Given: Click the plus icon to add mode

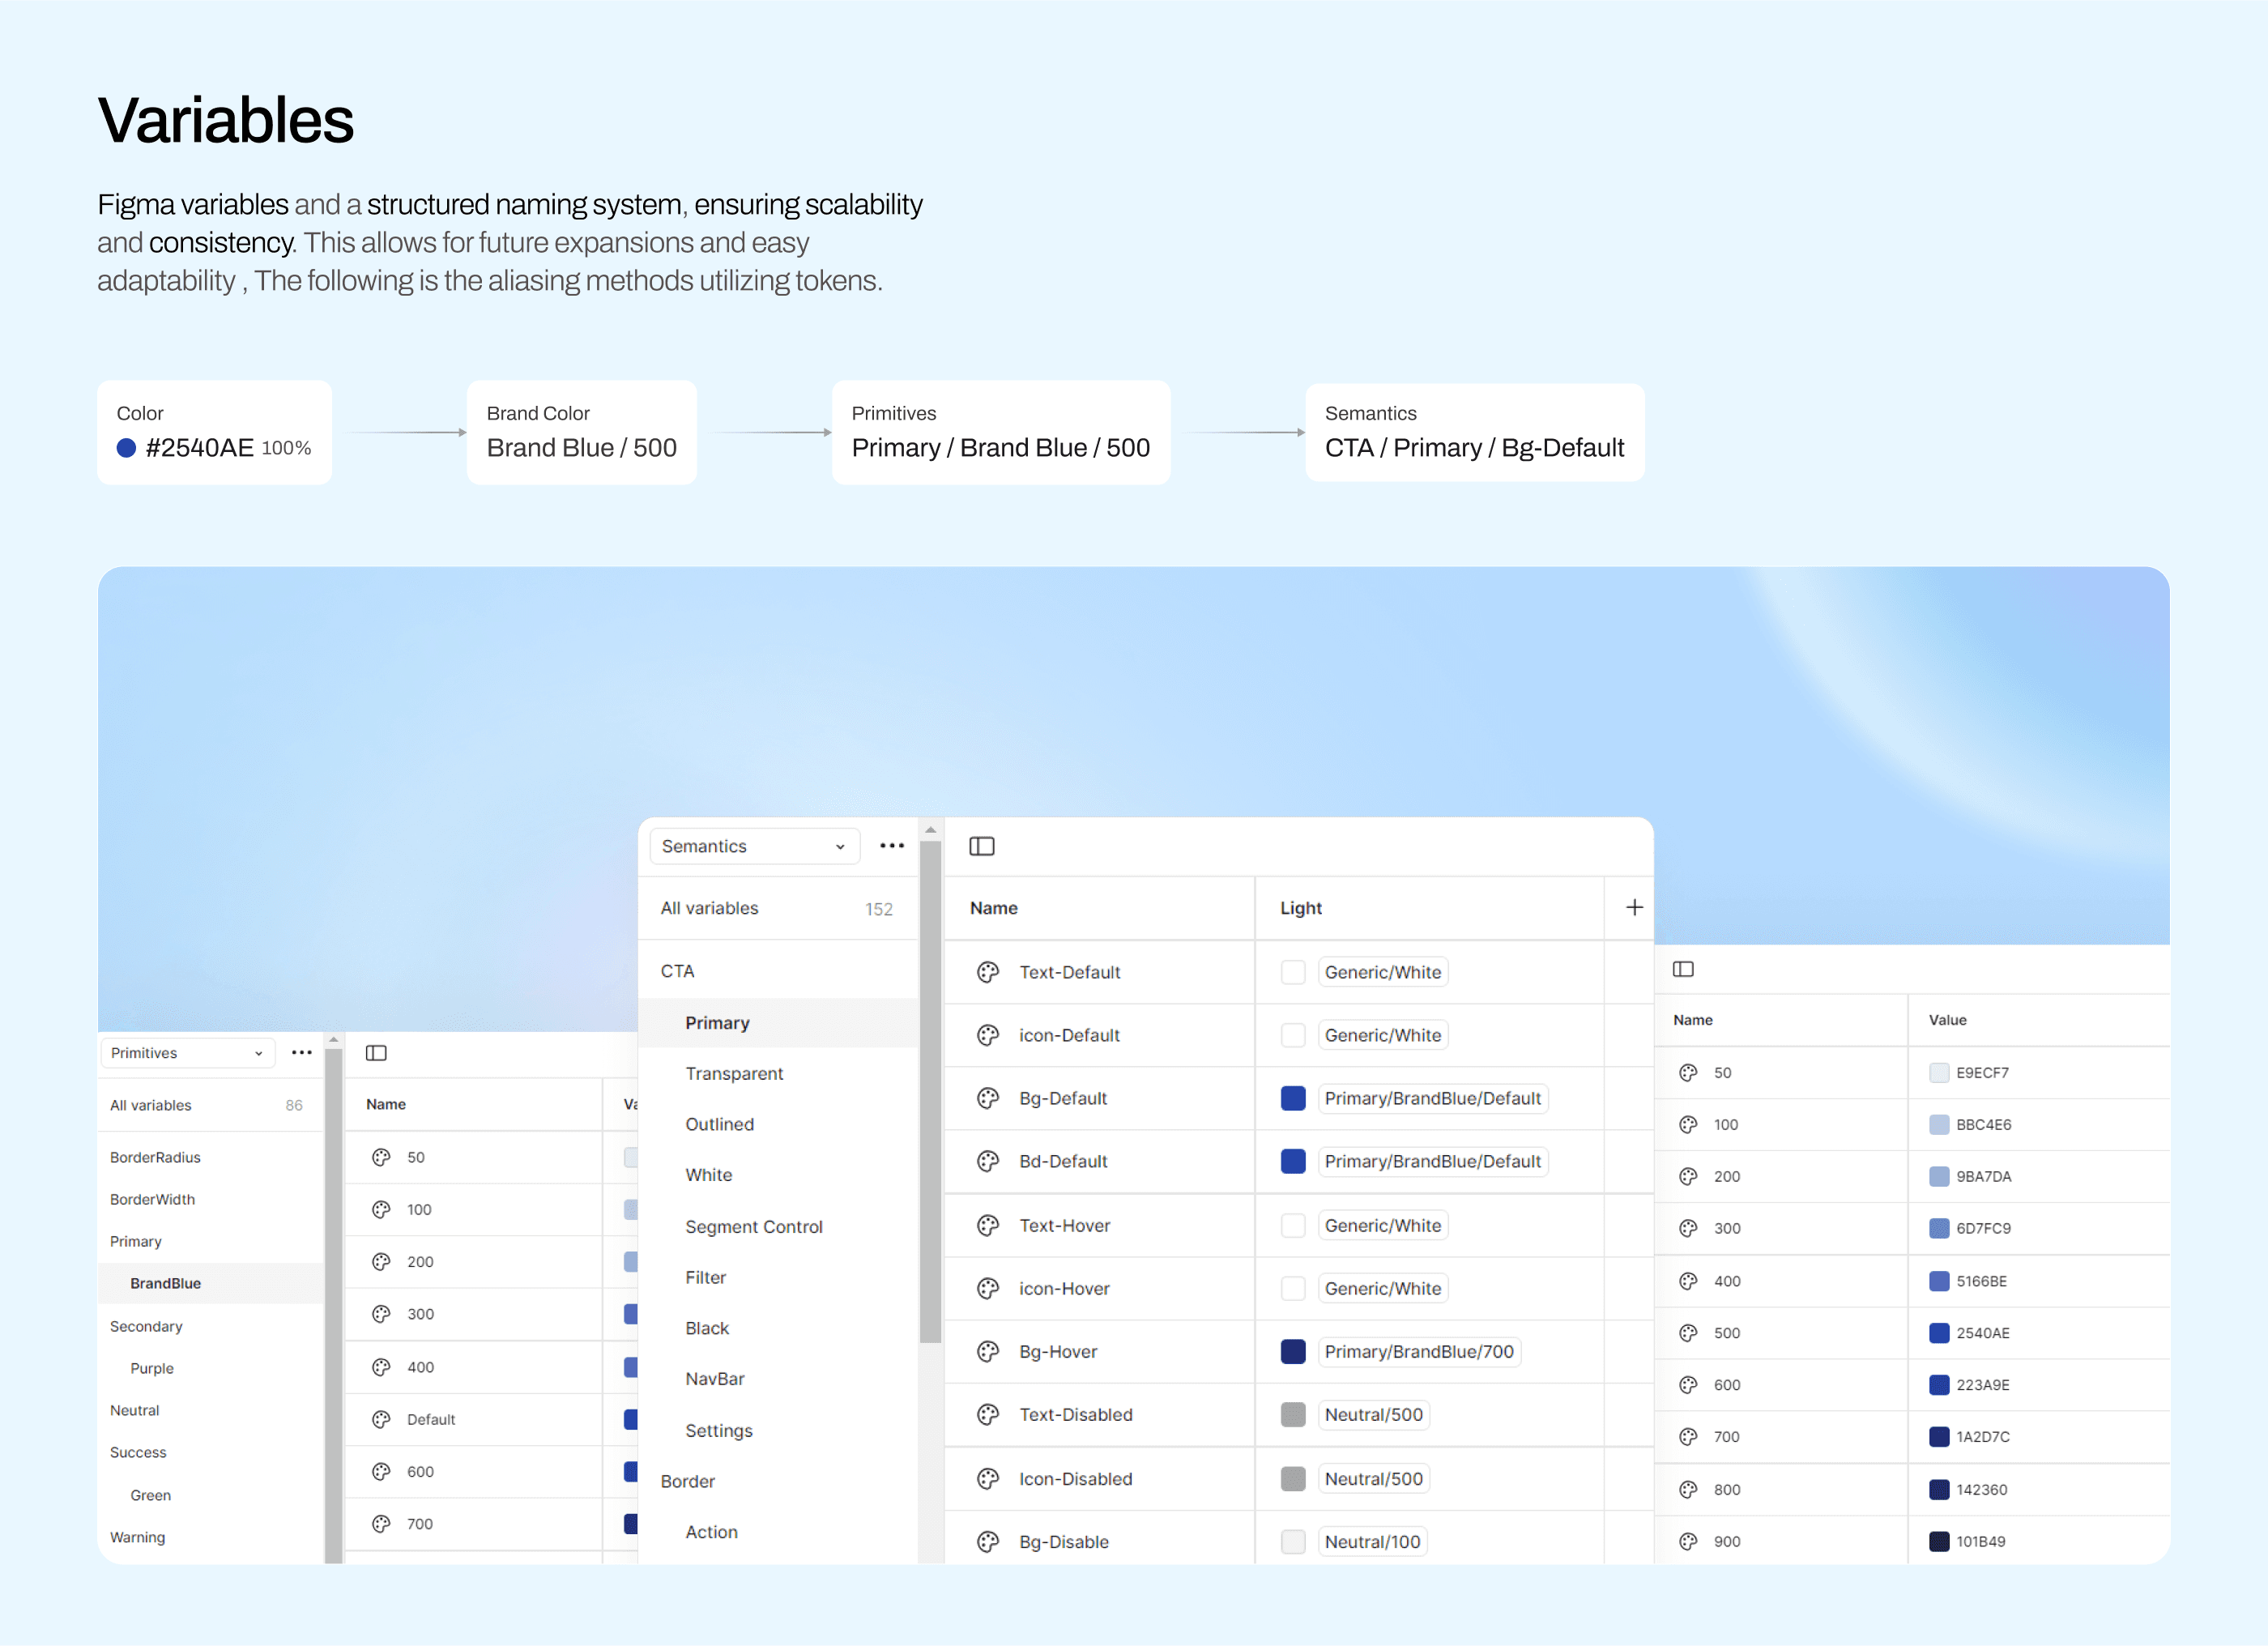Looking at the screenshot, I should [x=1634, y=907].
